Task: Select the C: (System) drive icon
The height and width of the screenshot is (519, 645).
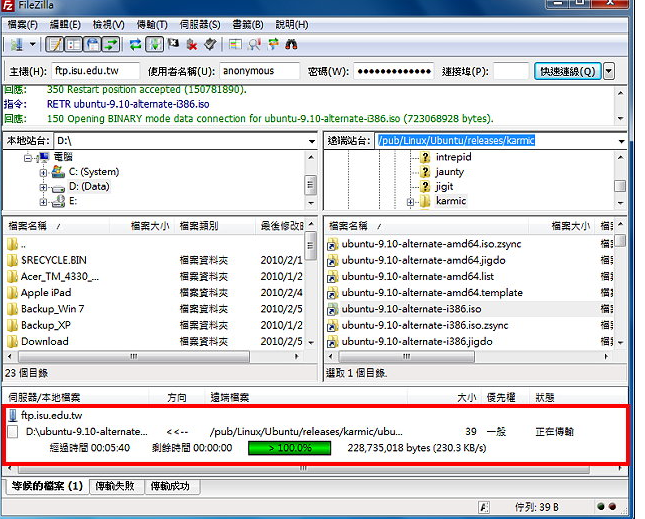Action: [58, 171]
